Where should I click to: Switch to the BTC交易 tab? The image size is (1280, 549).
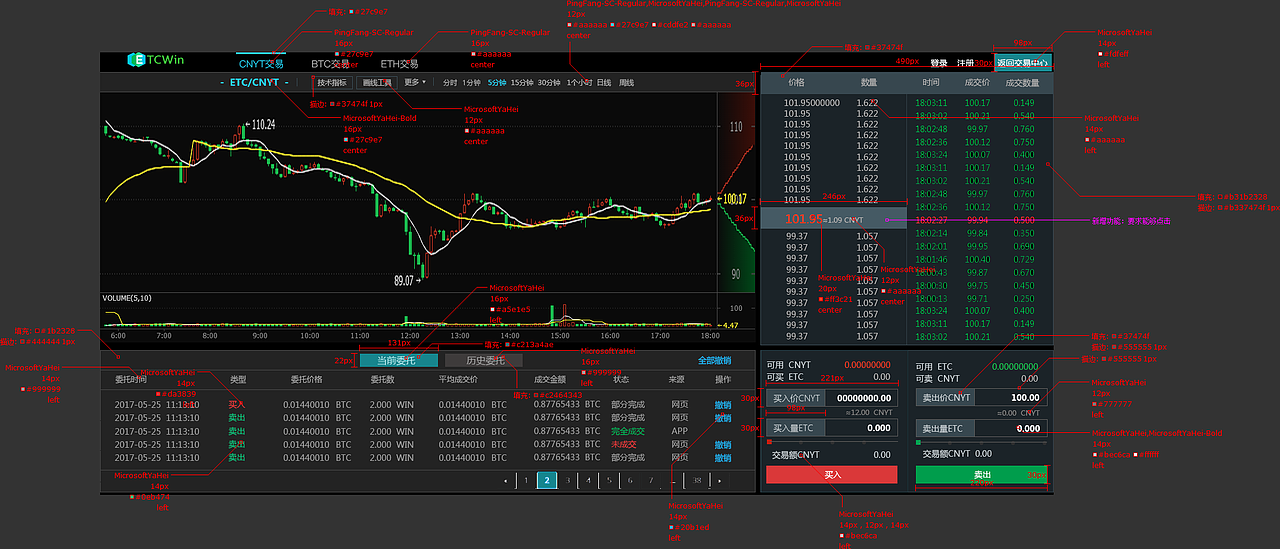click(330, 63)
